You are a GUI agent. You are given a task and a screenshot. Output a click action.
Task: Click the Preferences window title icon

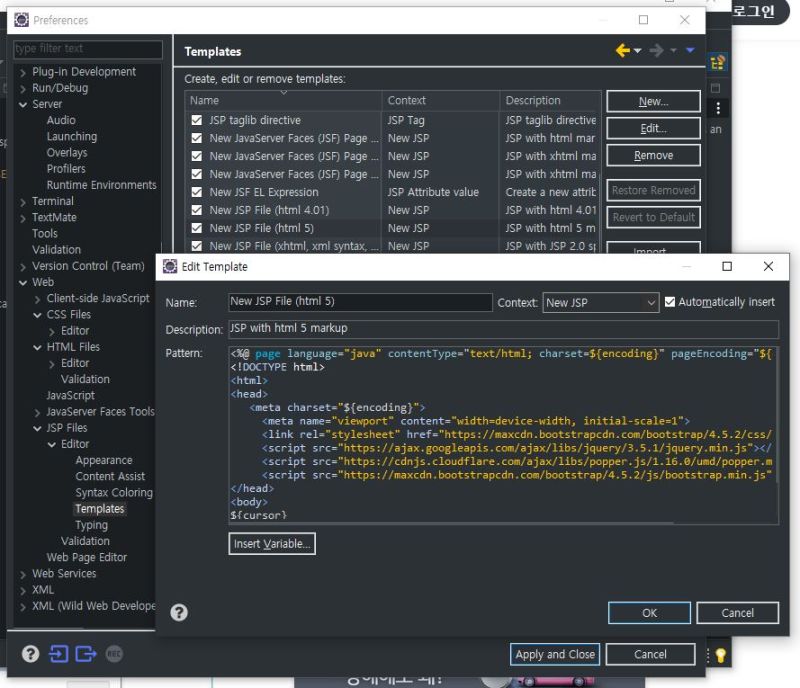[x=21, y=20]
